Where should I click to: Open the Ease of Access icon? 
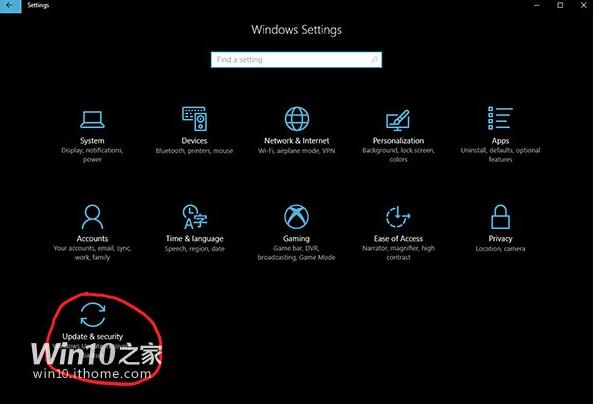pyautogui.click(x=398, y=217)
